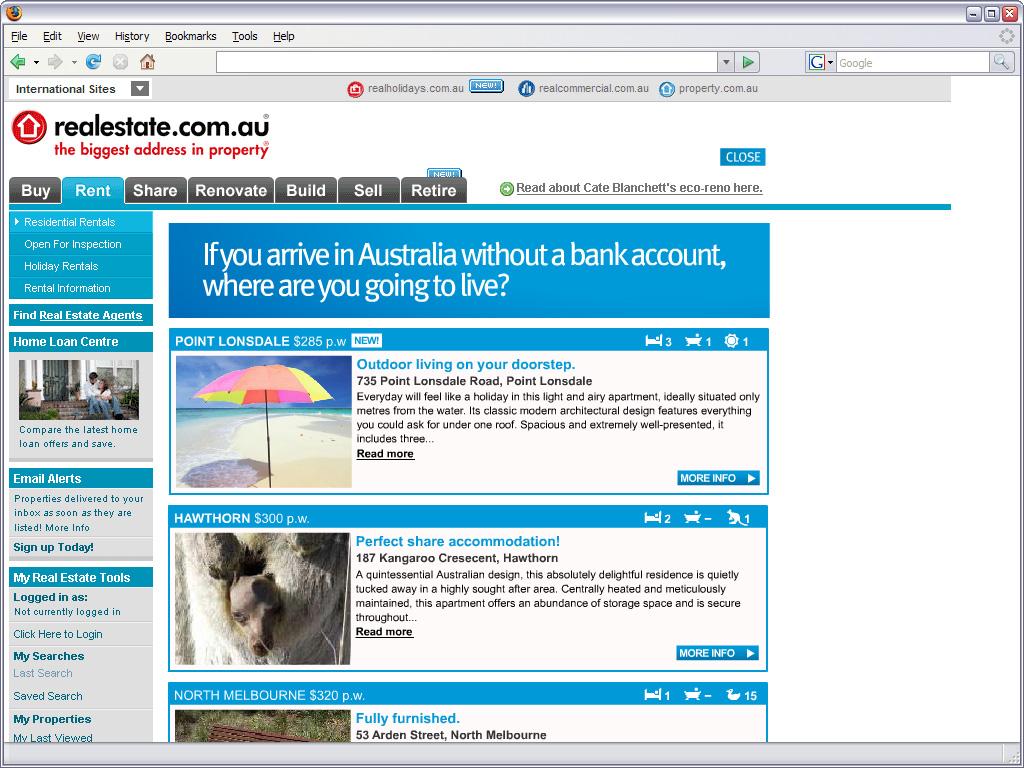Click the green Go button beside address bar
Viewport: 1024px width, 768px height.
[748, 63]
